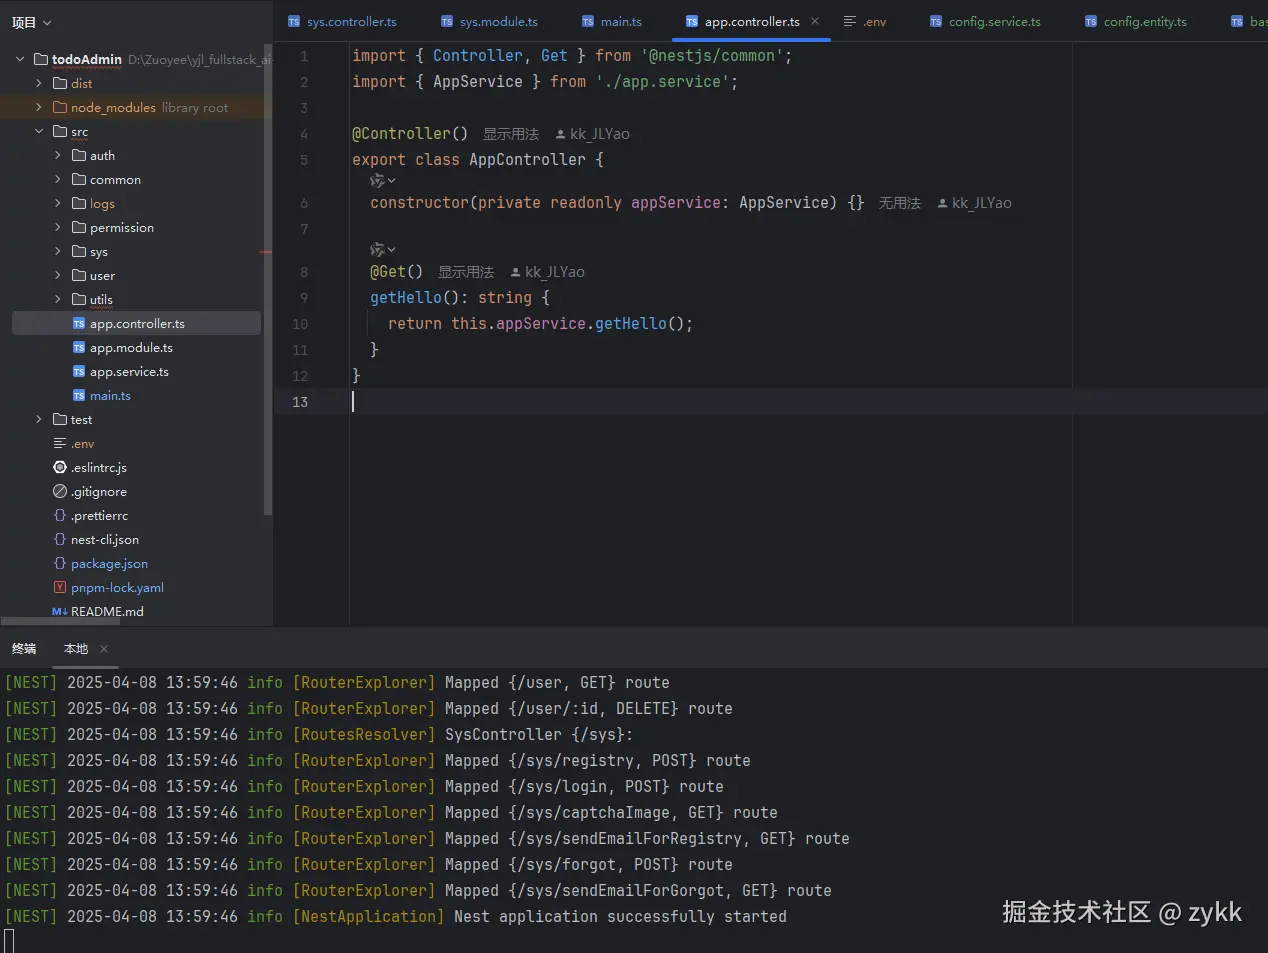The width and height of the screenshot is (1268, 953).
Task: Collapse the src folder
Action: pyautogui.click(x=39, y=132)
